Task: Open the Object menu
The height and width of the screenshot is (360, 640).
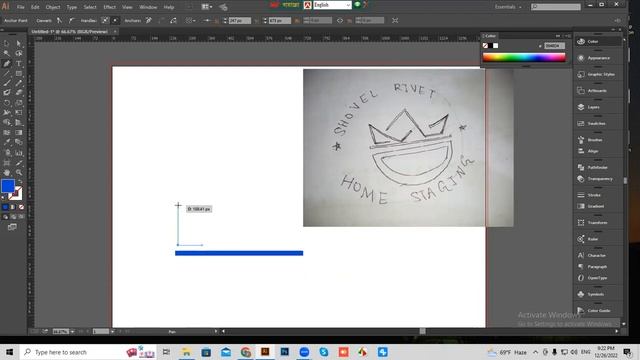Action: [x=53, y=7]
